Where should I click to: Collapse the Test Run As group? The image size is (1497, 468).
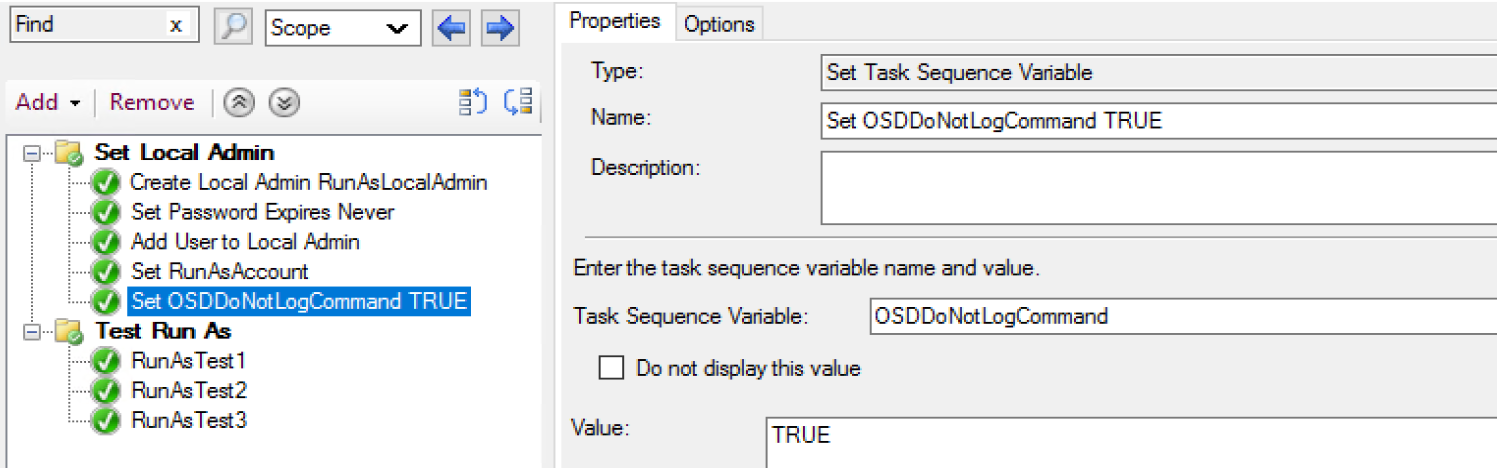pyautogui.click(x=32, y=331)
